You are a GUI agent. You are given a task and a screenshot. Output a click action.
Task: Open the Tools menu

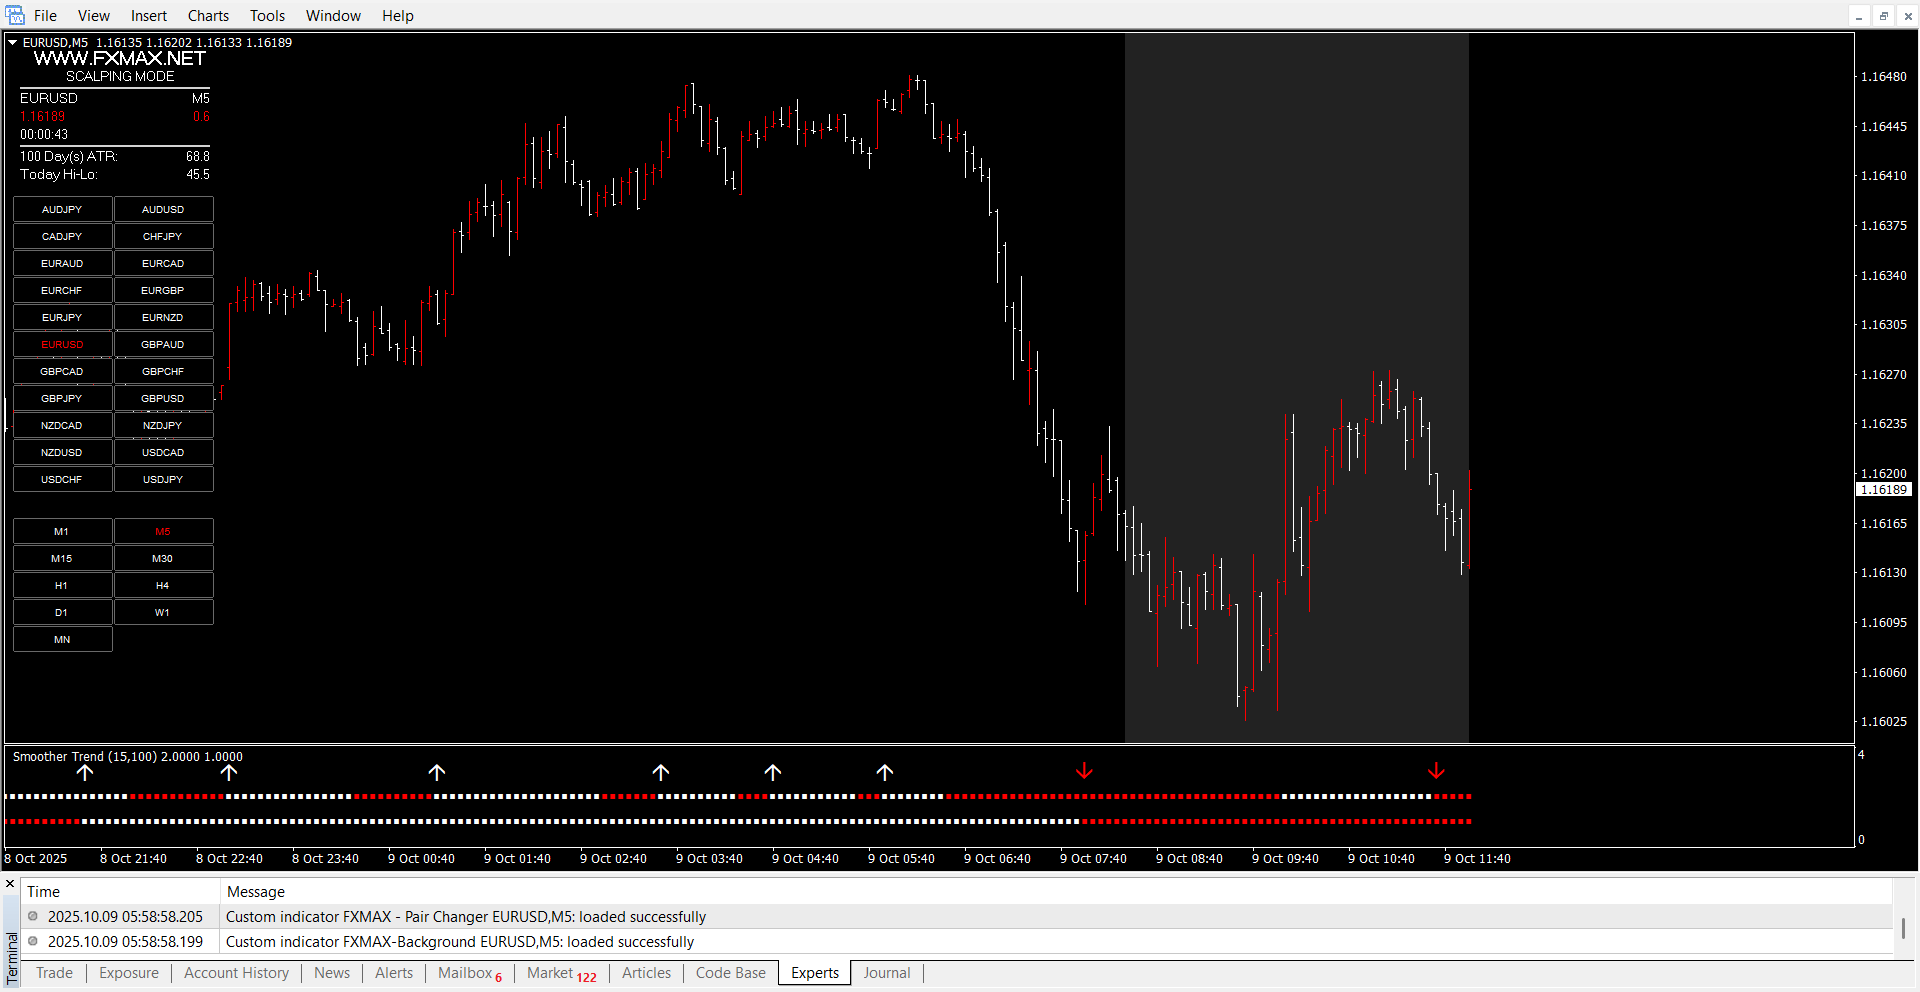pyautogui.click(x=267, y=16)
